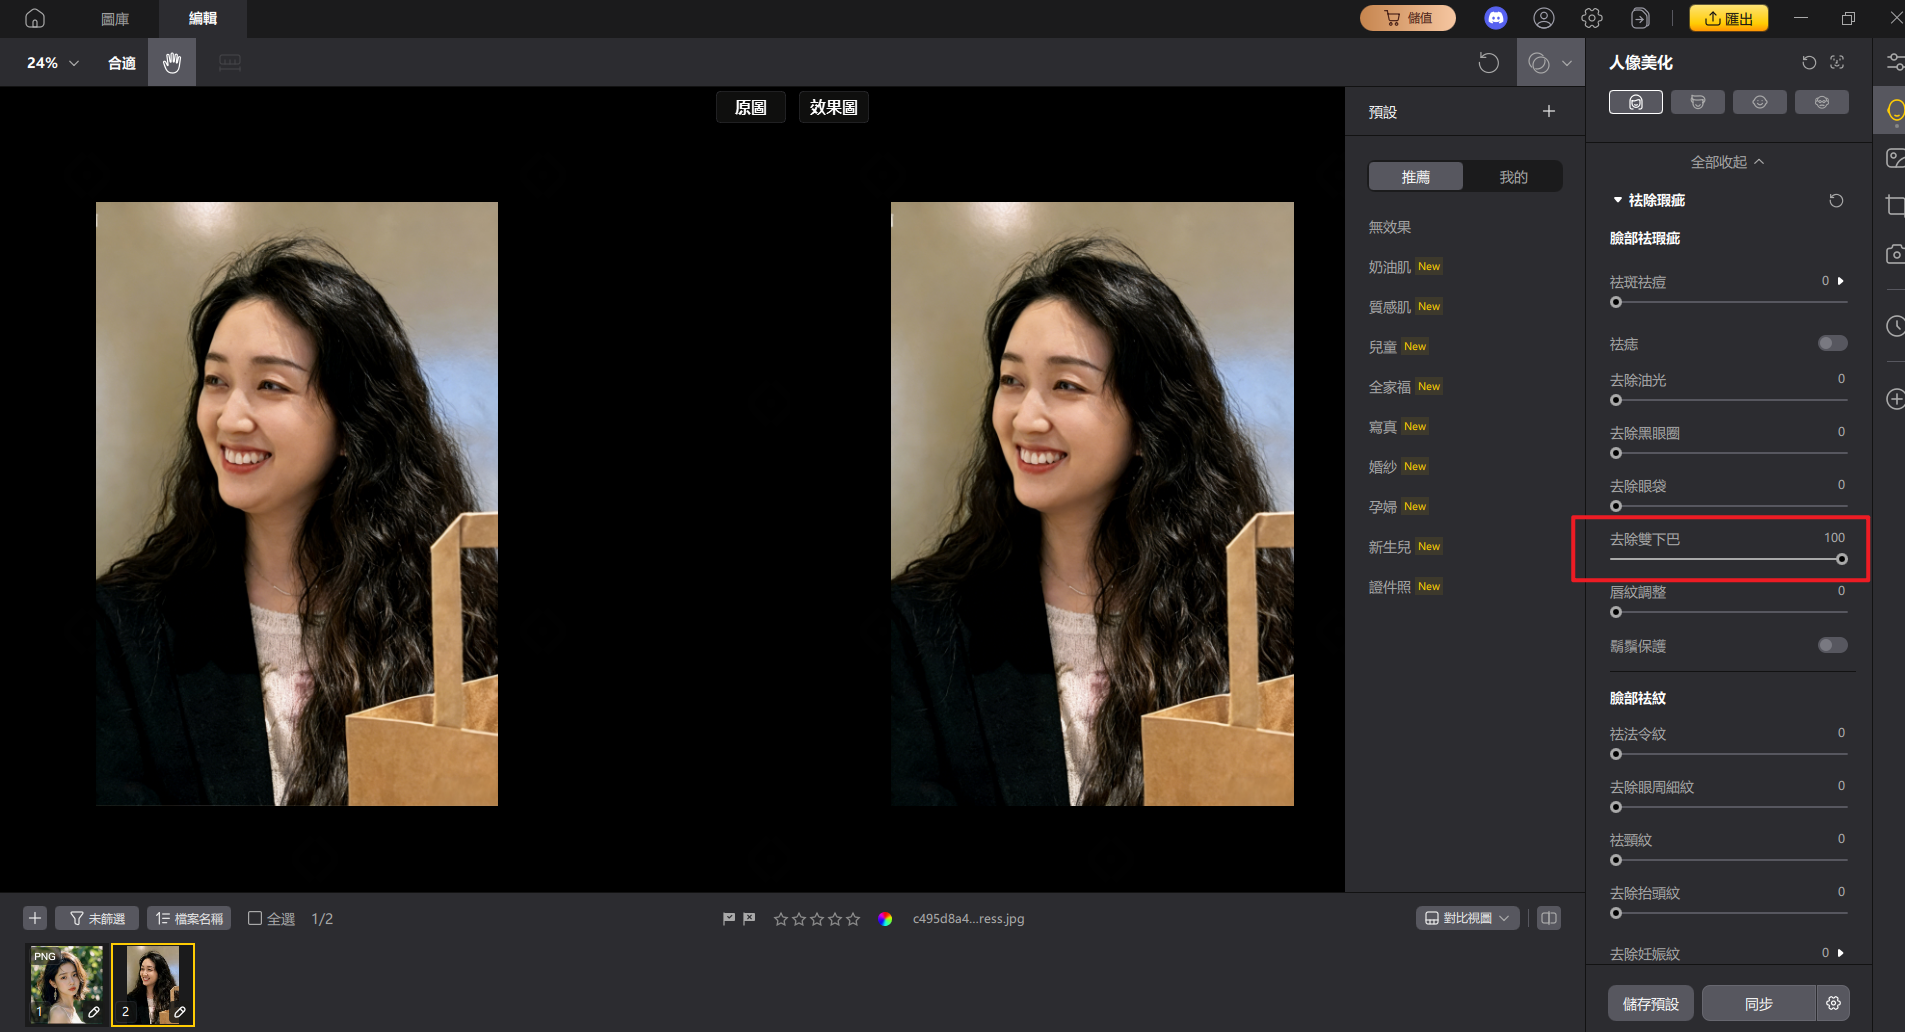This screenshot has height=1032, width=1905.
Task: Click the 匯出 export button
Action: coord(1726,17)
